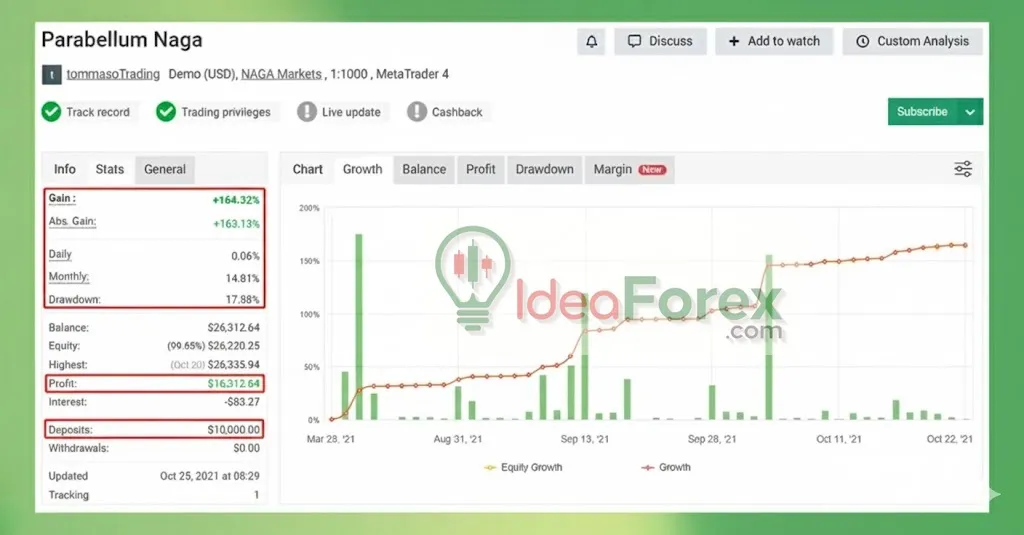Click the Abs. Gain label
This screenshot has width=1024, height=535.
tap(72, 221)
